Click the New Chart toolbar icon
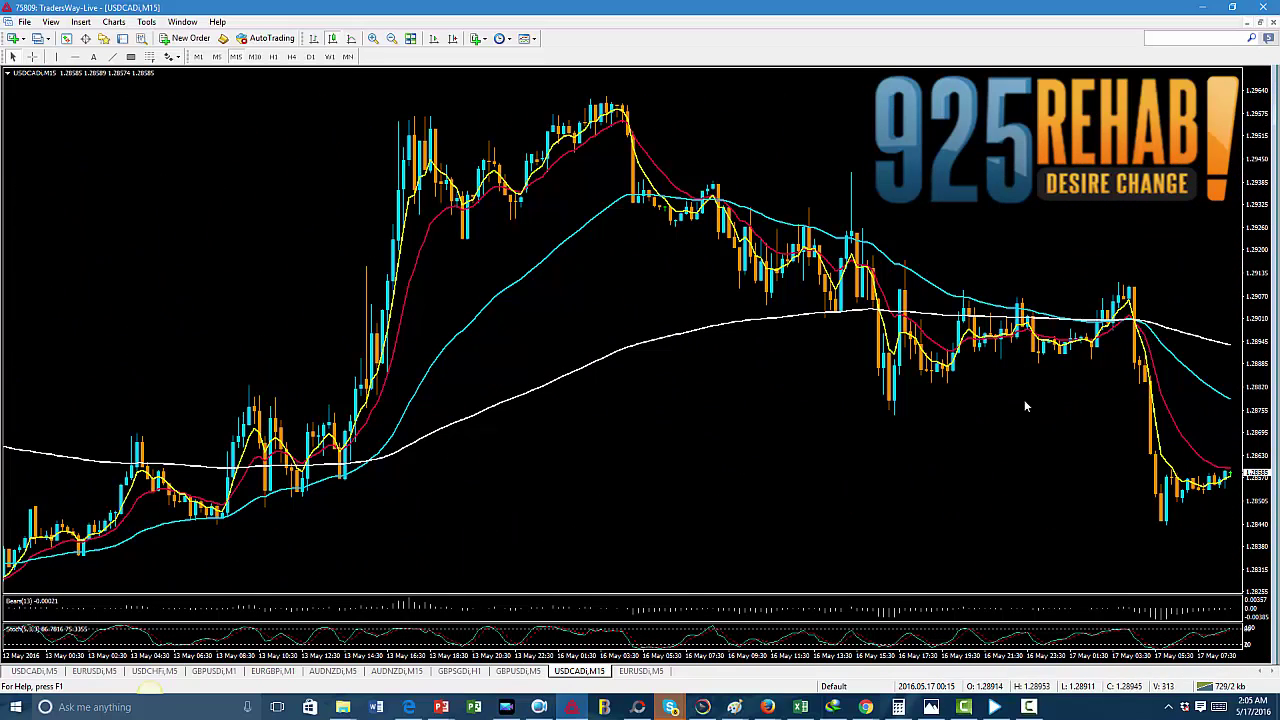 tap(14, 39)
